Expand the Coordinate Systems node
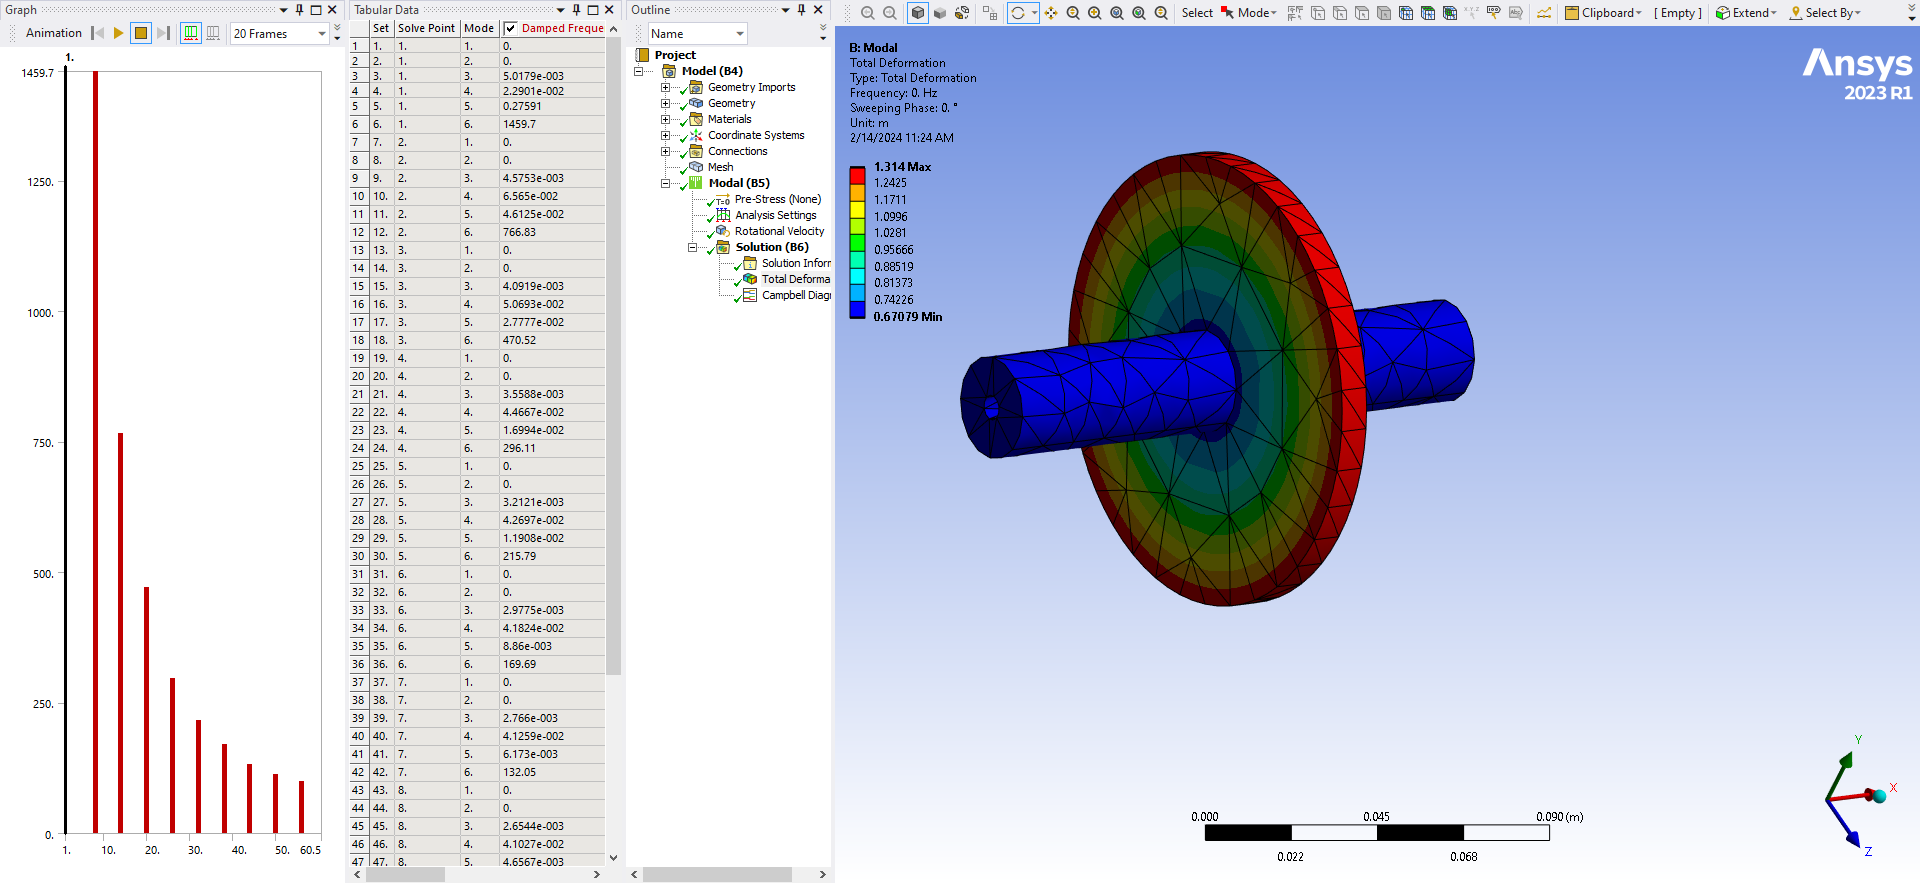 [x=665, y=135]
